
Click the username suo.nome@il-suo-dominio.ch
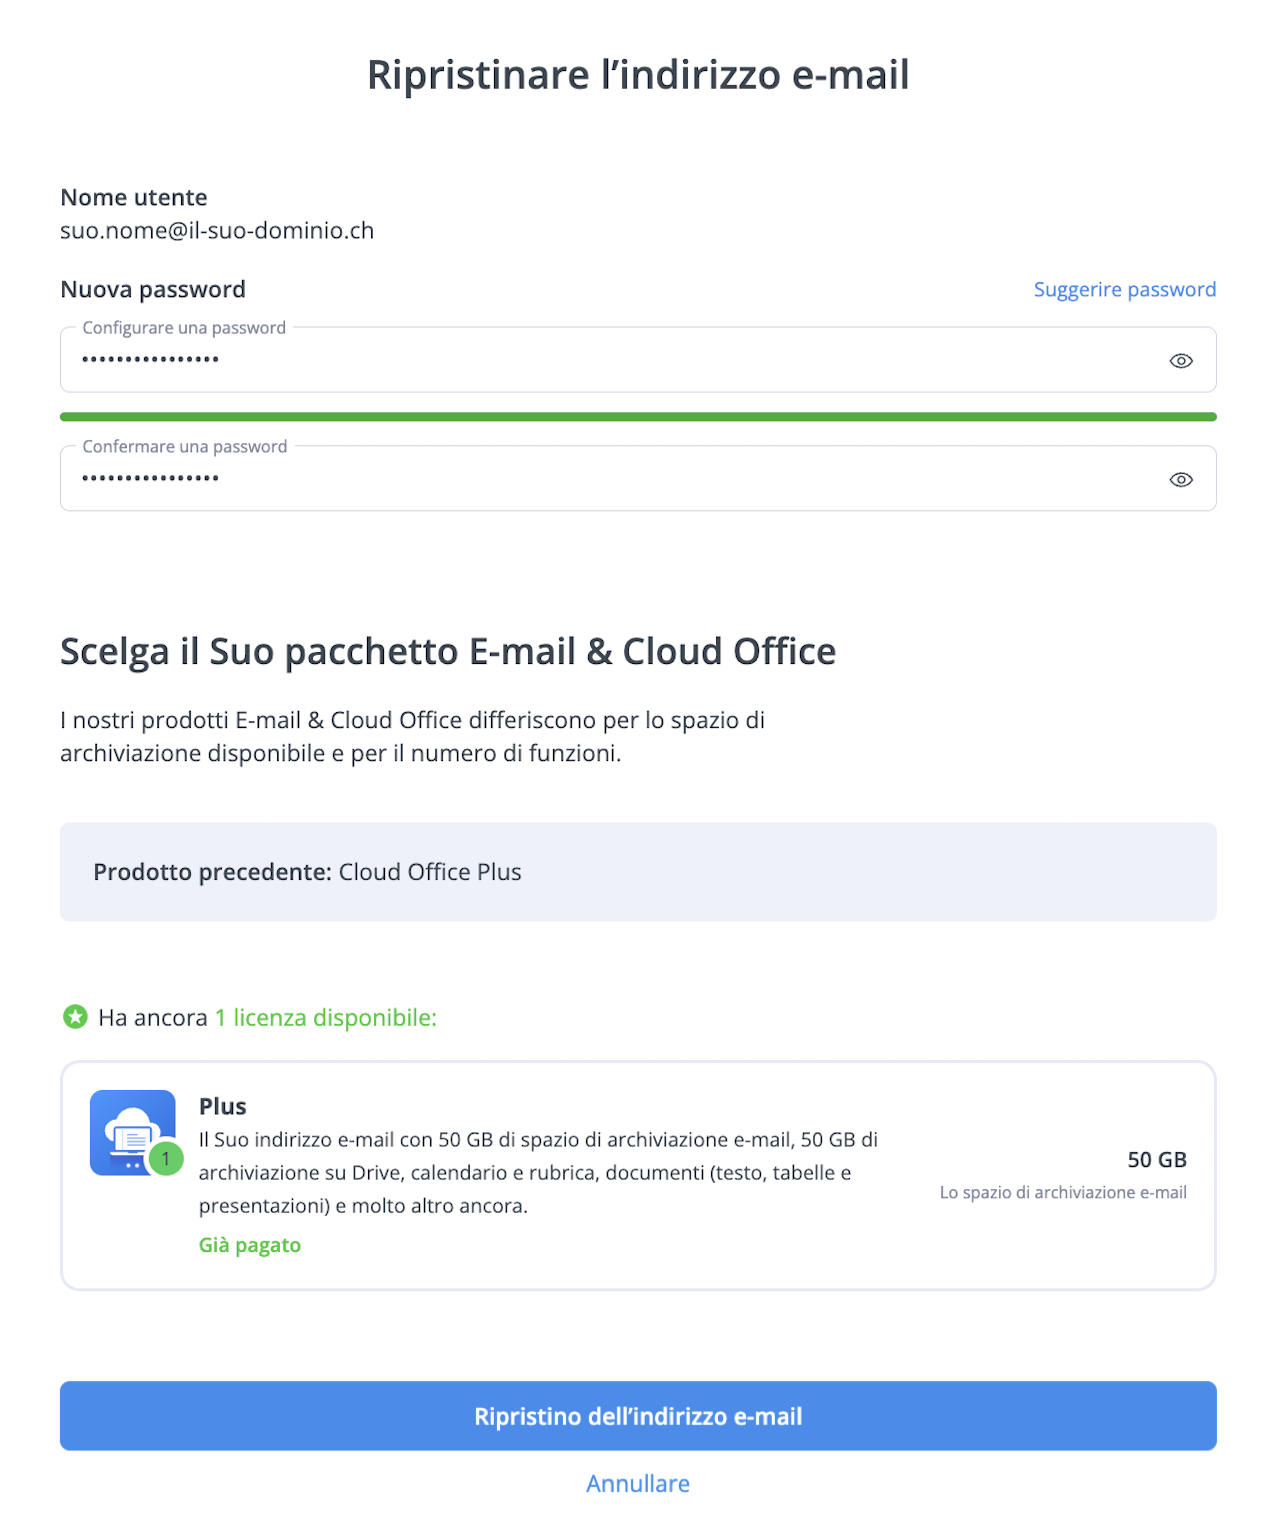point(217,231)
